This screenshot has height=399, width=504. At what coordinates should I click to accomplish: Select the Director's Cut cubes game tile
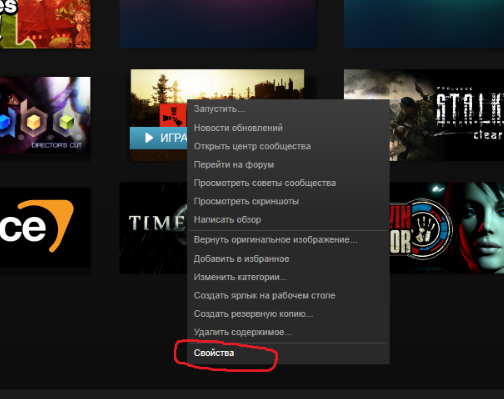click(x=45, y=115)
